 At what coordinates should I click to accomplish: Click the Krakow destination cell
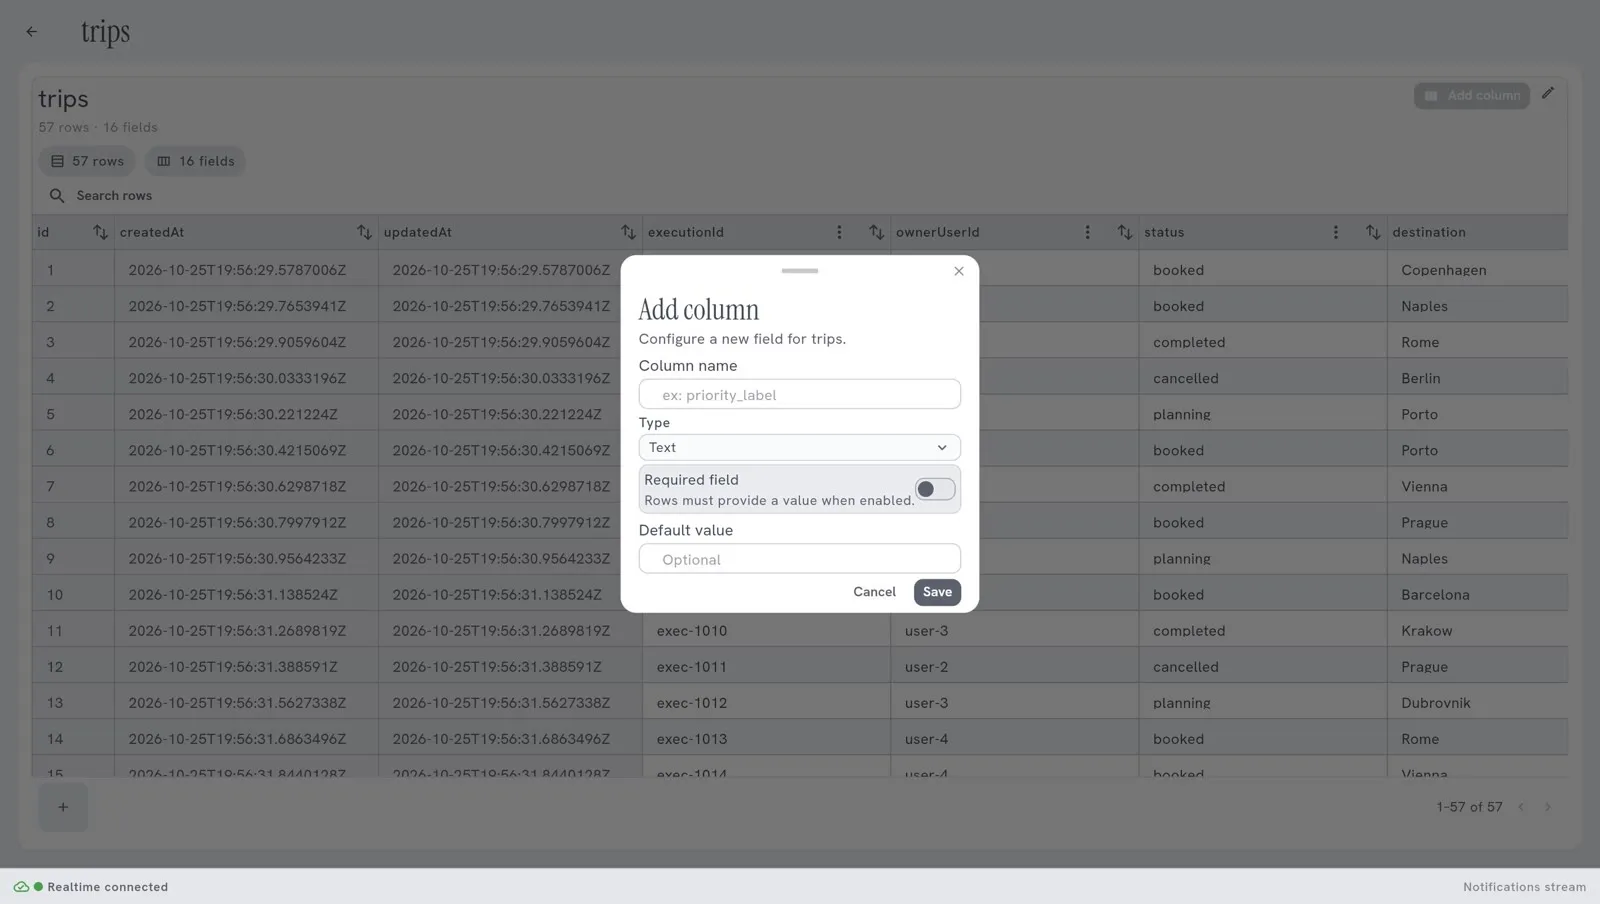click(1477, 631)
